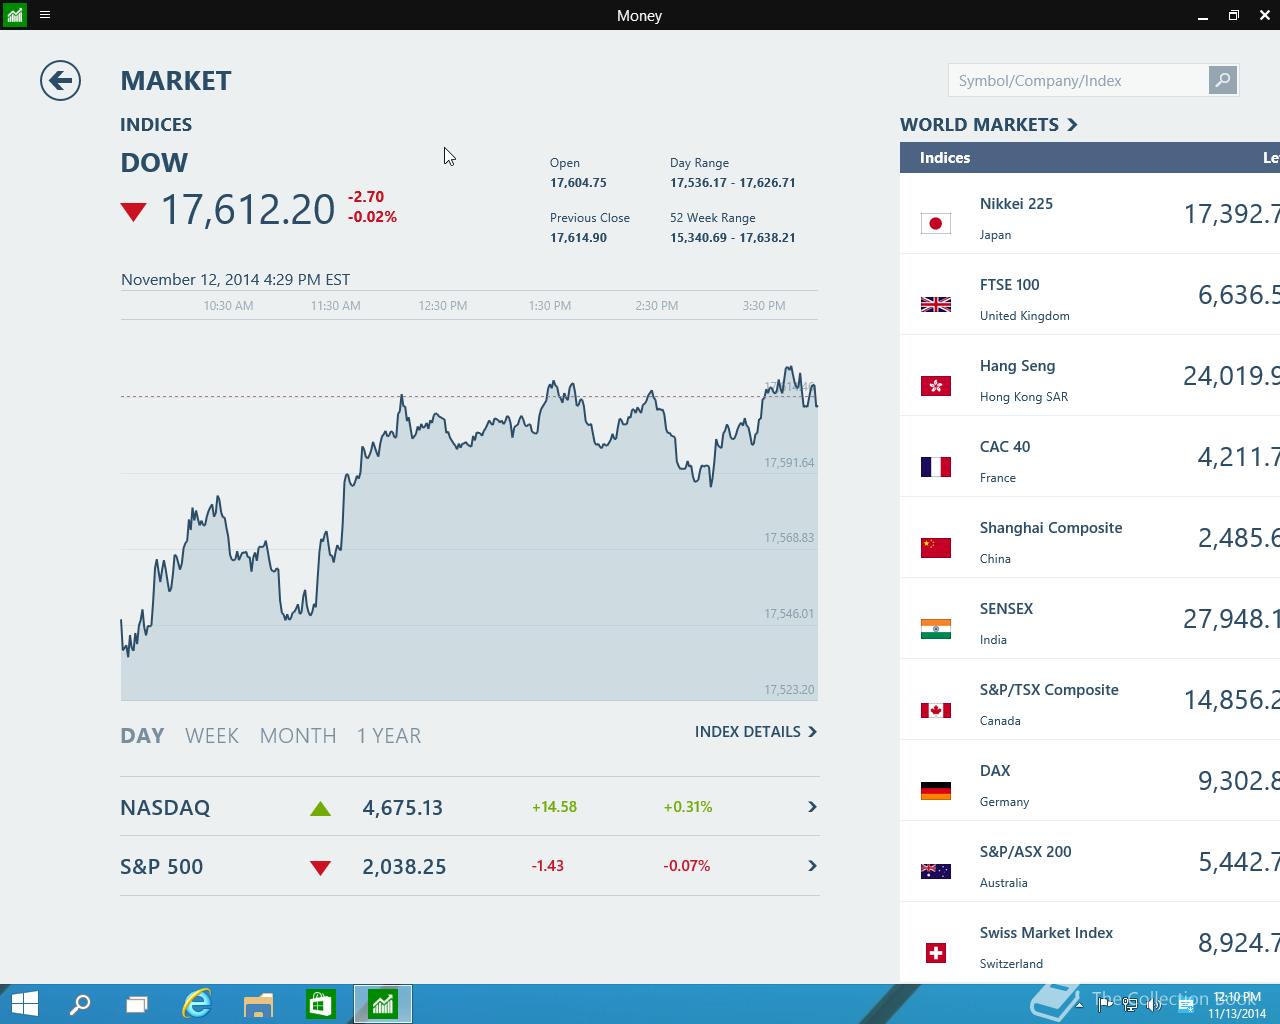1280x1024 pixels.
Task: Switch chart to WEEK range
Action: point(212,736)
